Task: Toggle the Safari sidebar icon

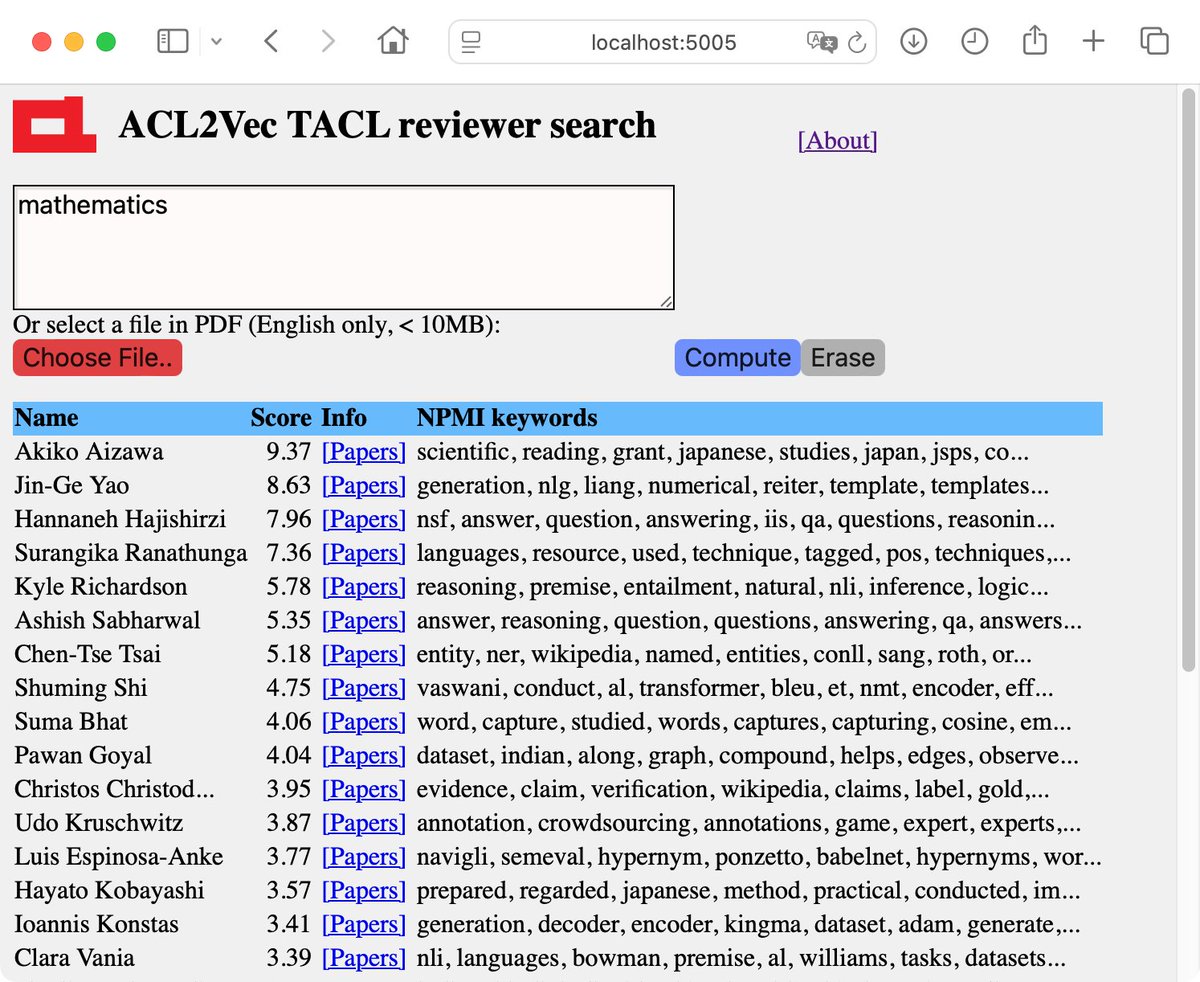Action: [173, 41]
